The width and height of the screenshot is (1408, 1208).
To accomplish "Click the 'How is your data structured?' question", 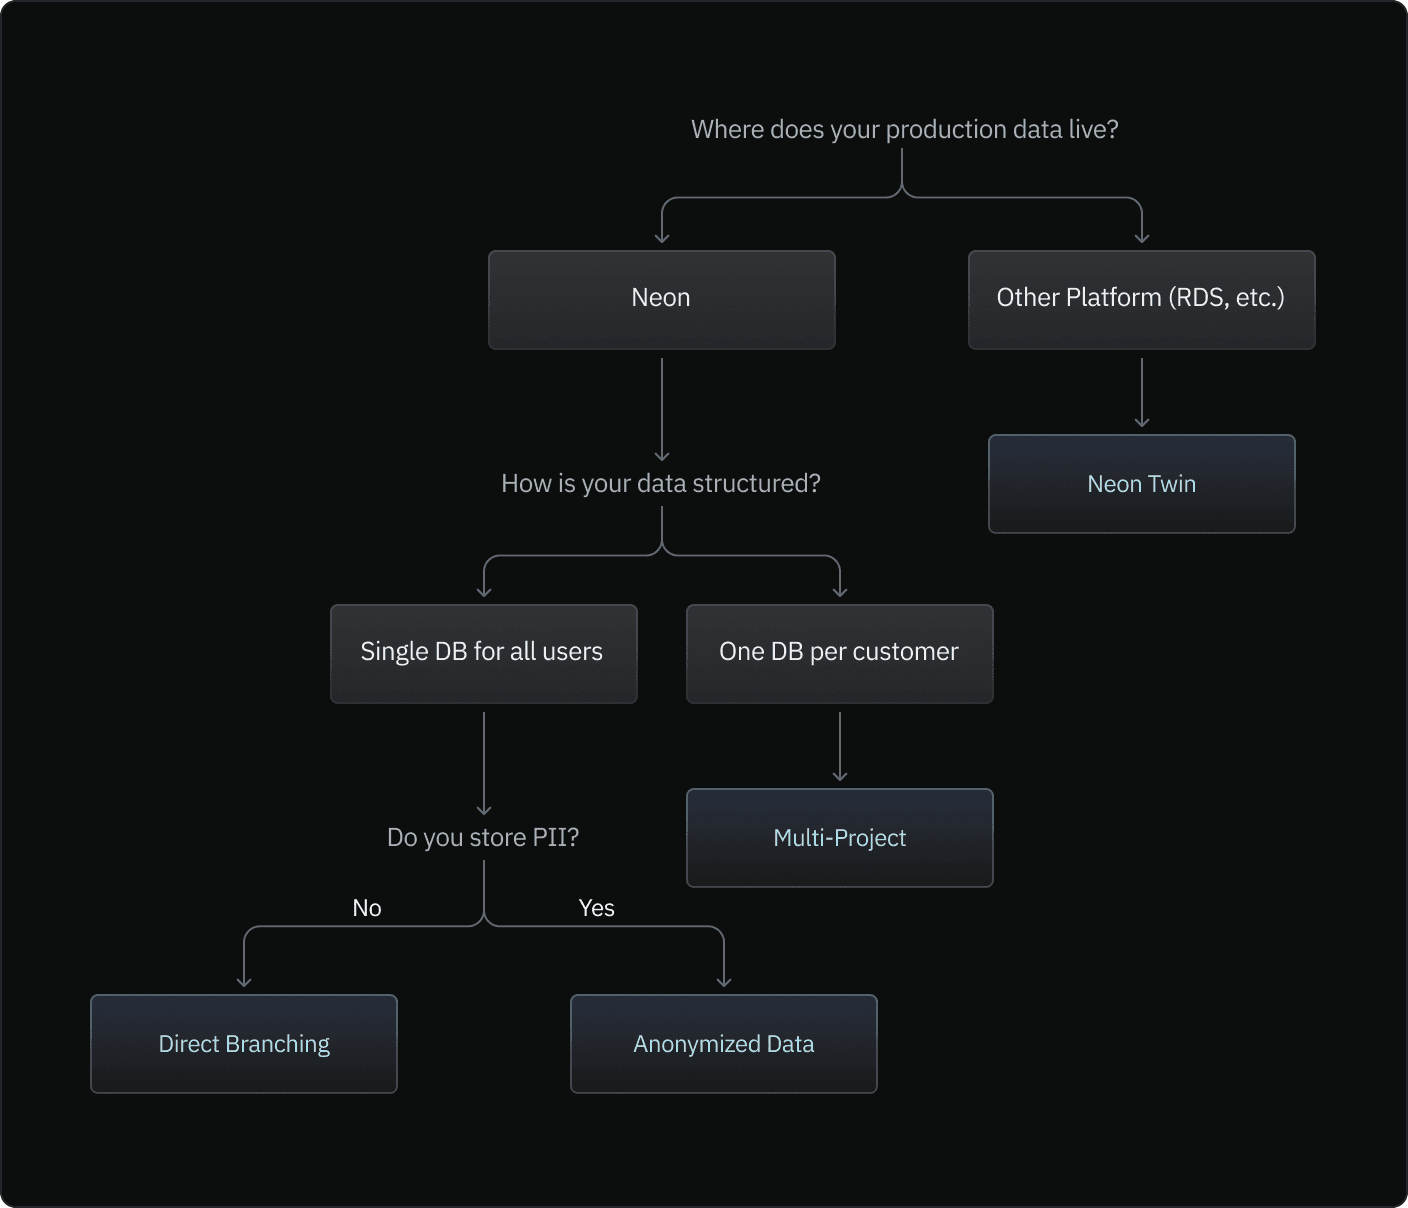I will click(660, 484).
